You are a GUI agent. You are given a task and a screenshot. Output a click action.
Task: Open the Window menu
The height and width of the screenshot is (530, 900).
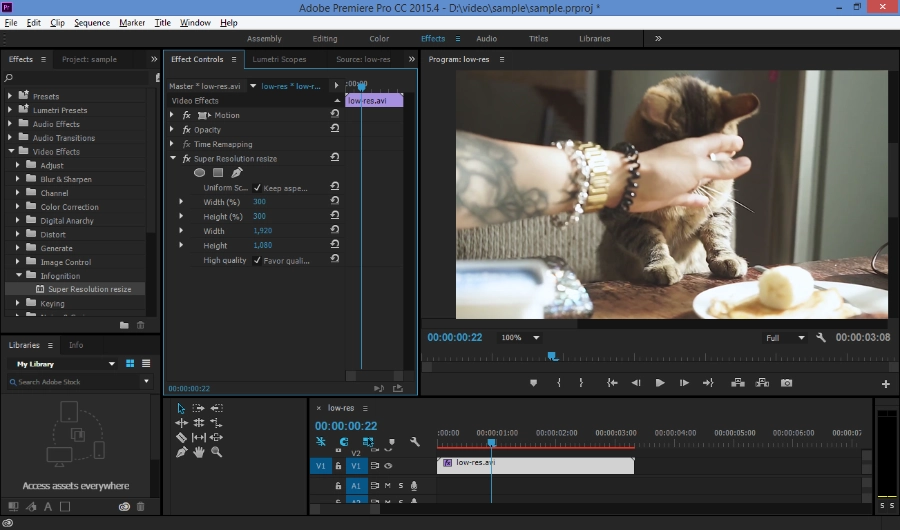click(x=195, y=23)
